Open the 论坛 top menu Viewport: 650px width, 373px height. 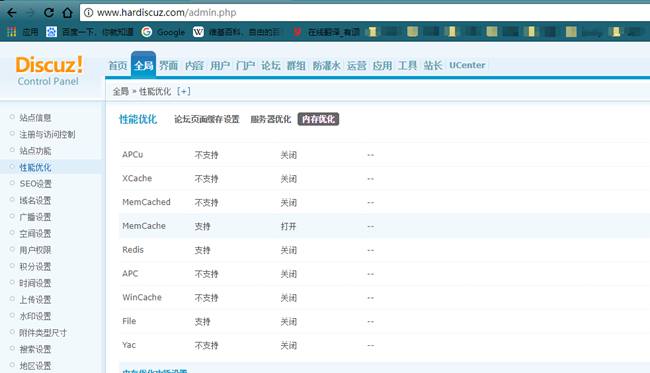[271, 65]
